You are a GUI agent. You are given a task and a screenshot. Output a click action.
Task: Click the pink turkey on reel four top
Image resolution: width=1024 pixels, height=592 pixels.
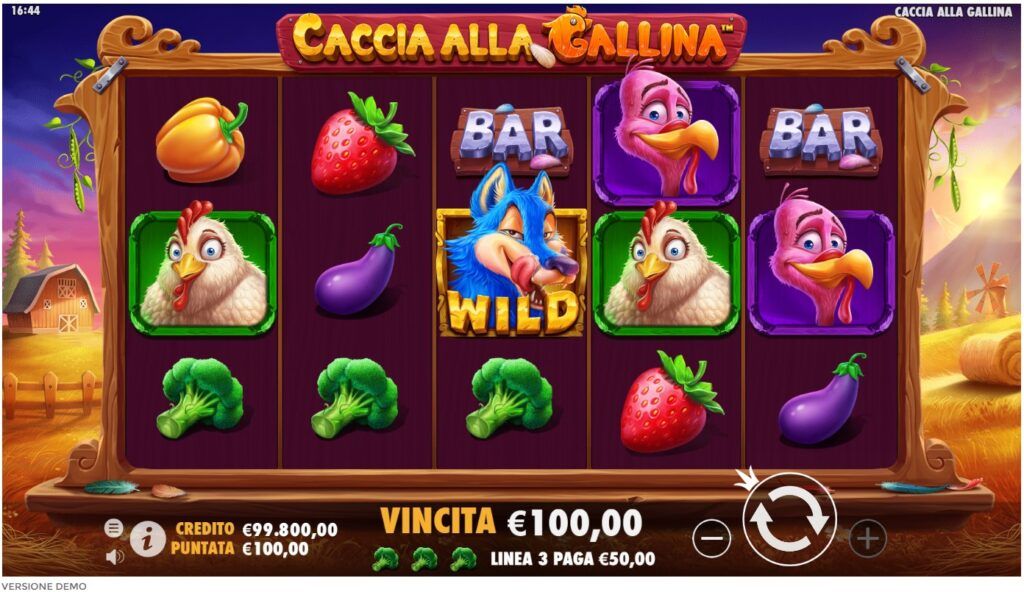coord(667,134)
